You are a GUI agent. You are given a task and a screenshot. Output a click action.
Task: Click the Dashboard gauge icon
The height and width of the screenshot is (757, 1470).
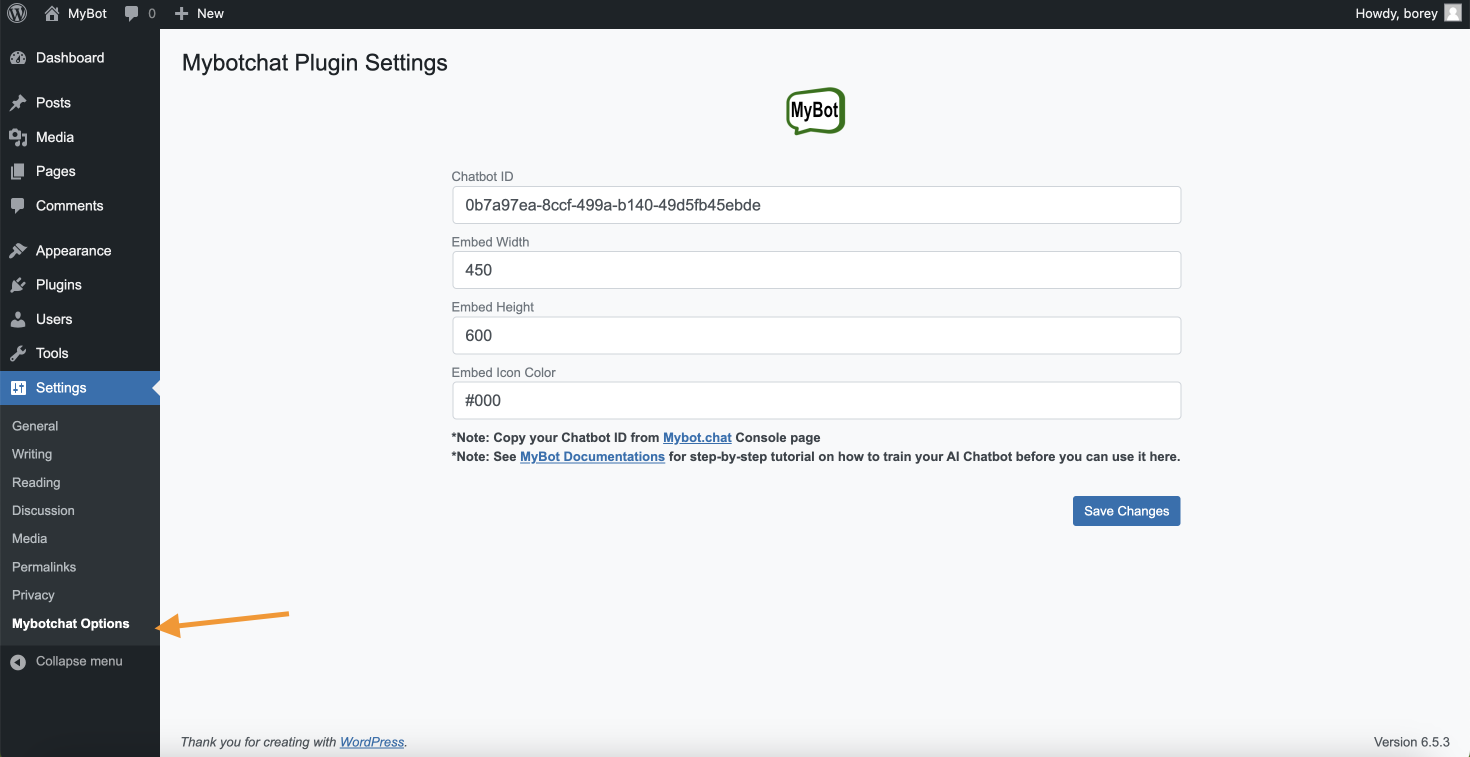coord(18,58)
